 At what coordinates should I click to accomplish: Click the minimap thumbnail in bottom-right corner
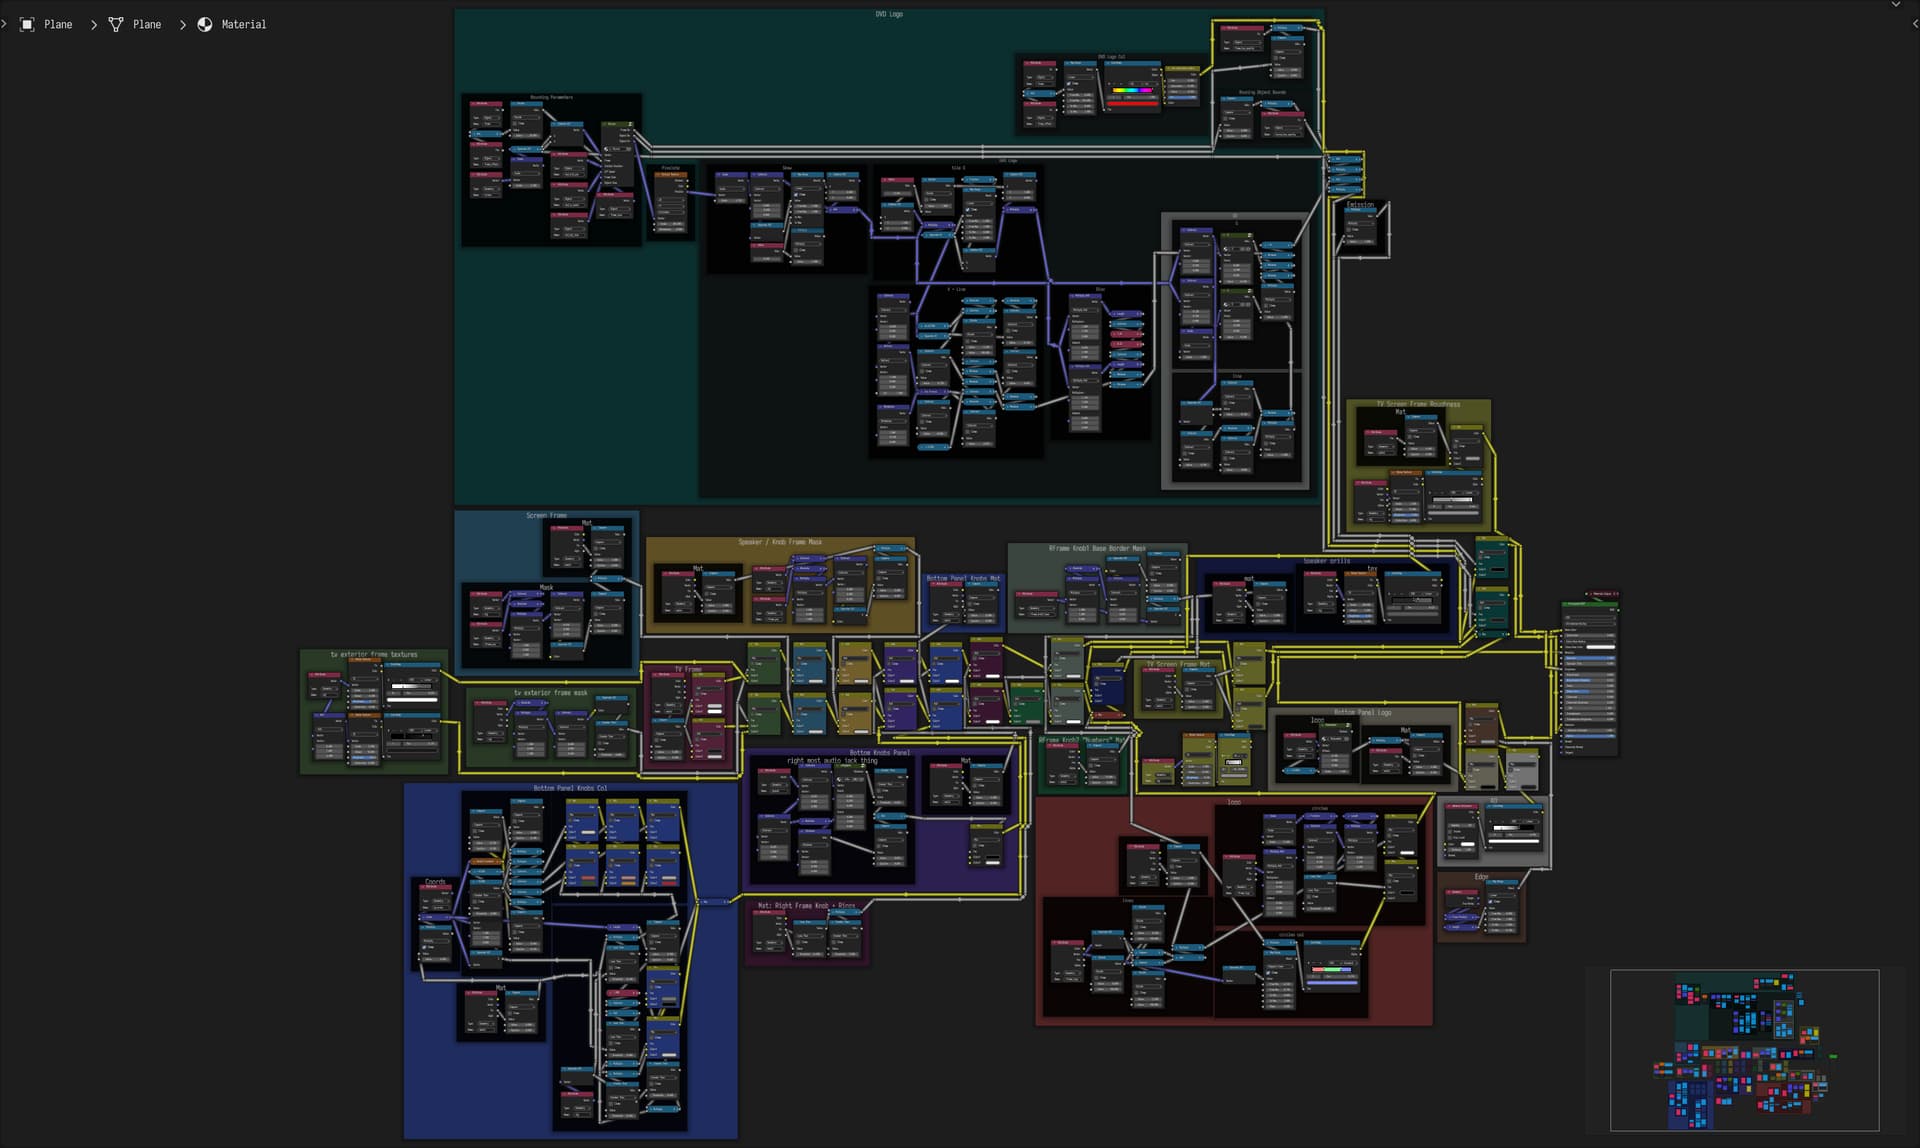pos(1746,1052)
